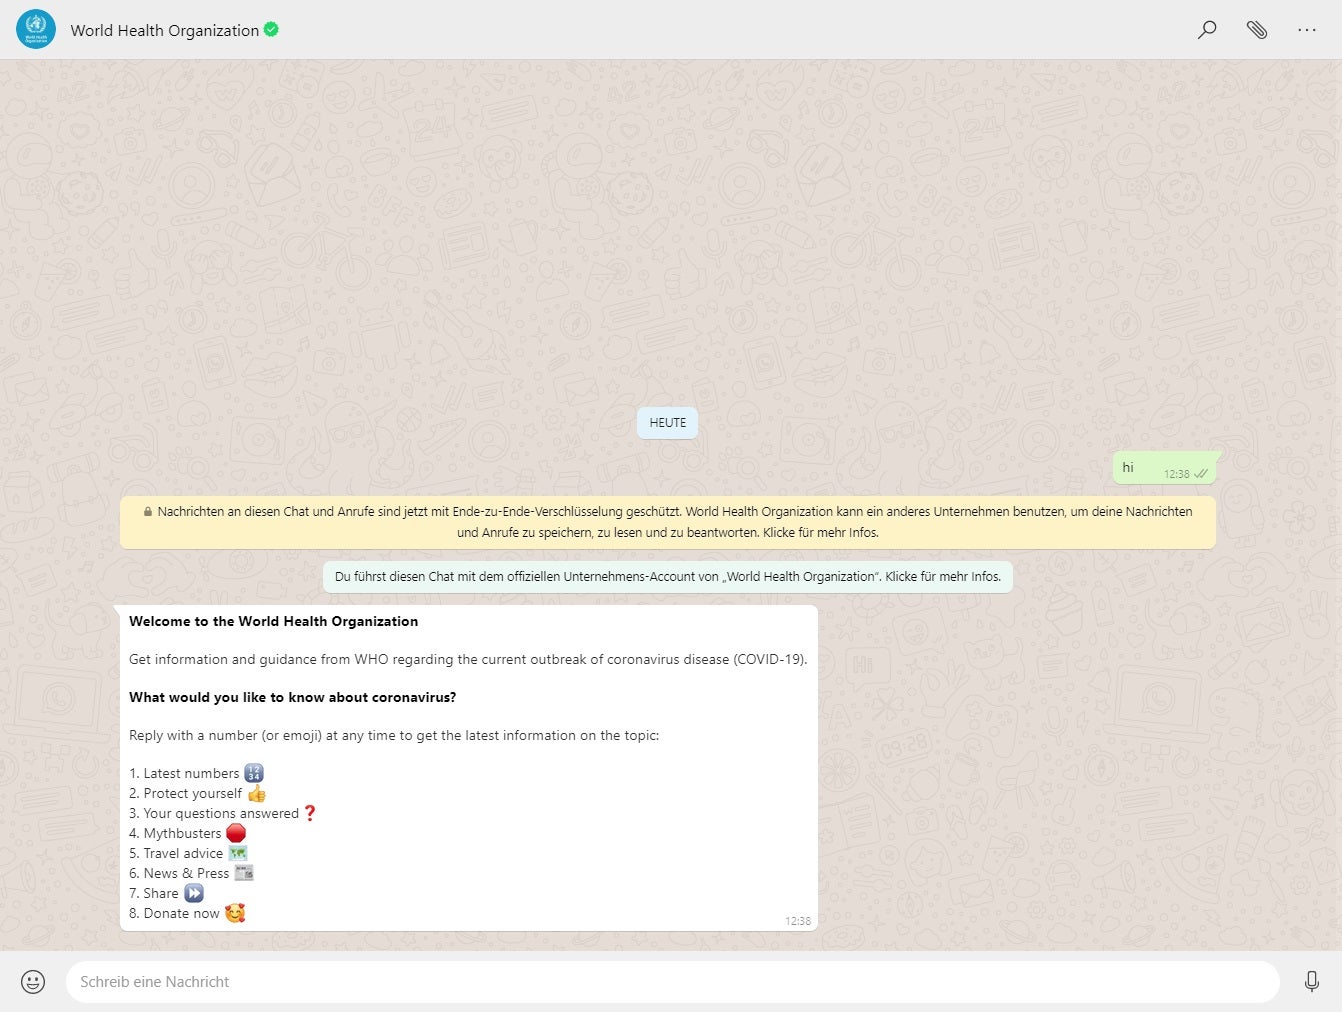Click the fast-forward emoji beside Share
The height and width of the screenshot is (1012, 1342).
pos(194,893)
